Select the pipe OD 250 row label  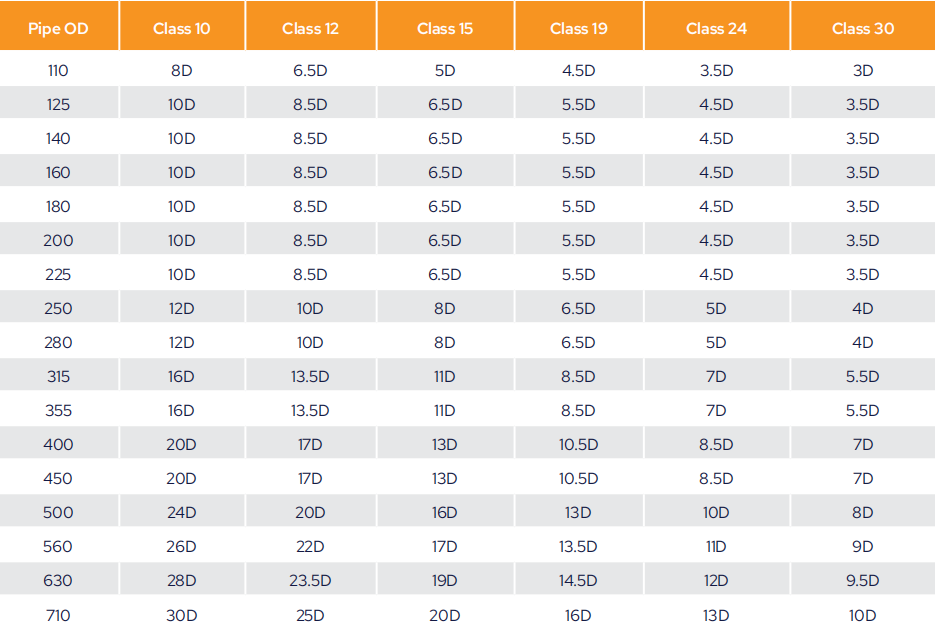(x=58, y=308)
